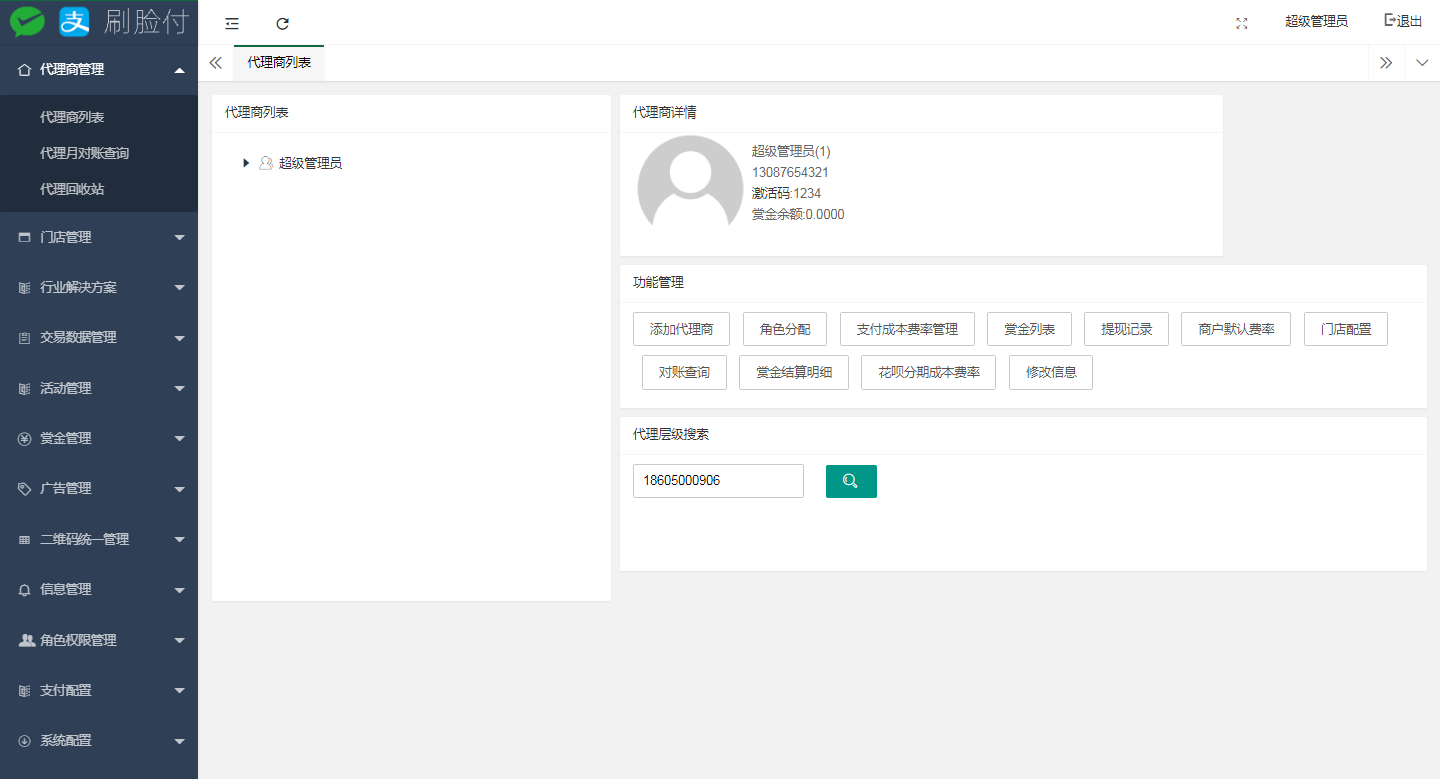The height and width of the screenshot is (779, 1440).
Task: Click the home icon beside 代理商管理
Action: tap(25, 70)
